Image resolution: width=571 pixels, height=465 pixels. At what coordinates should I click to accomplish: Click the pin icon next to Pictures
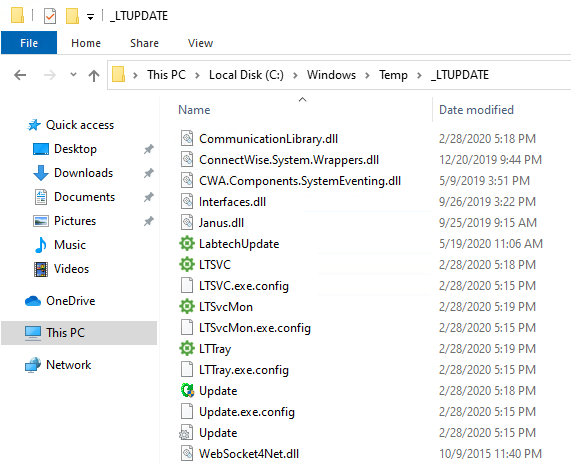pos(149,221)
